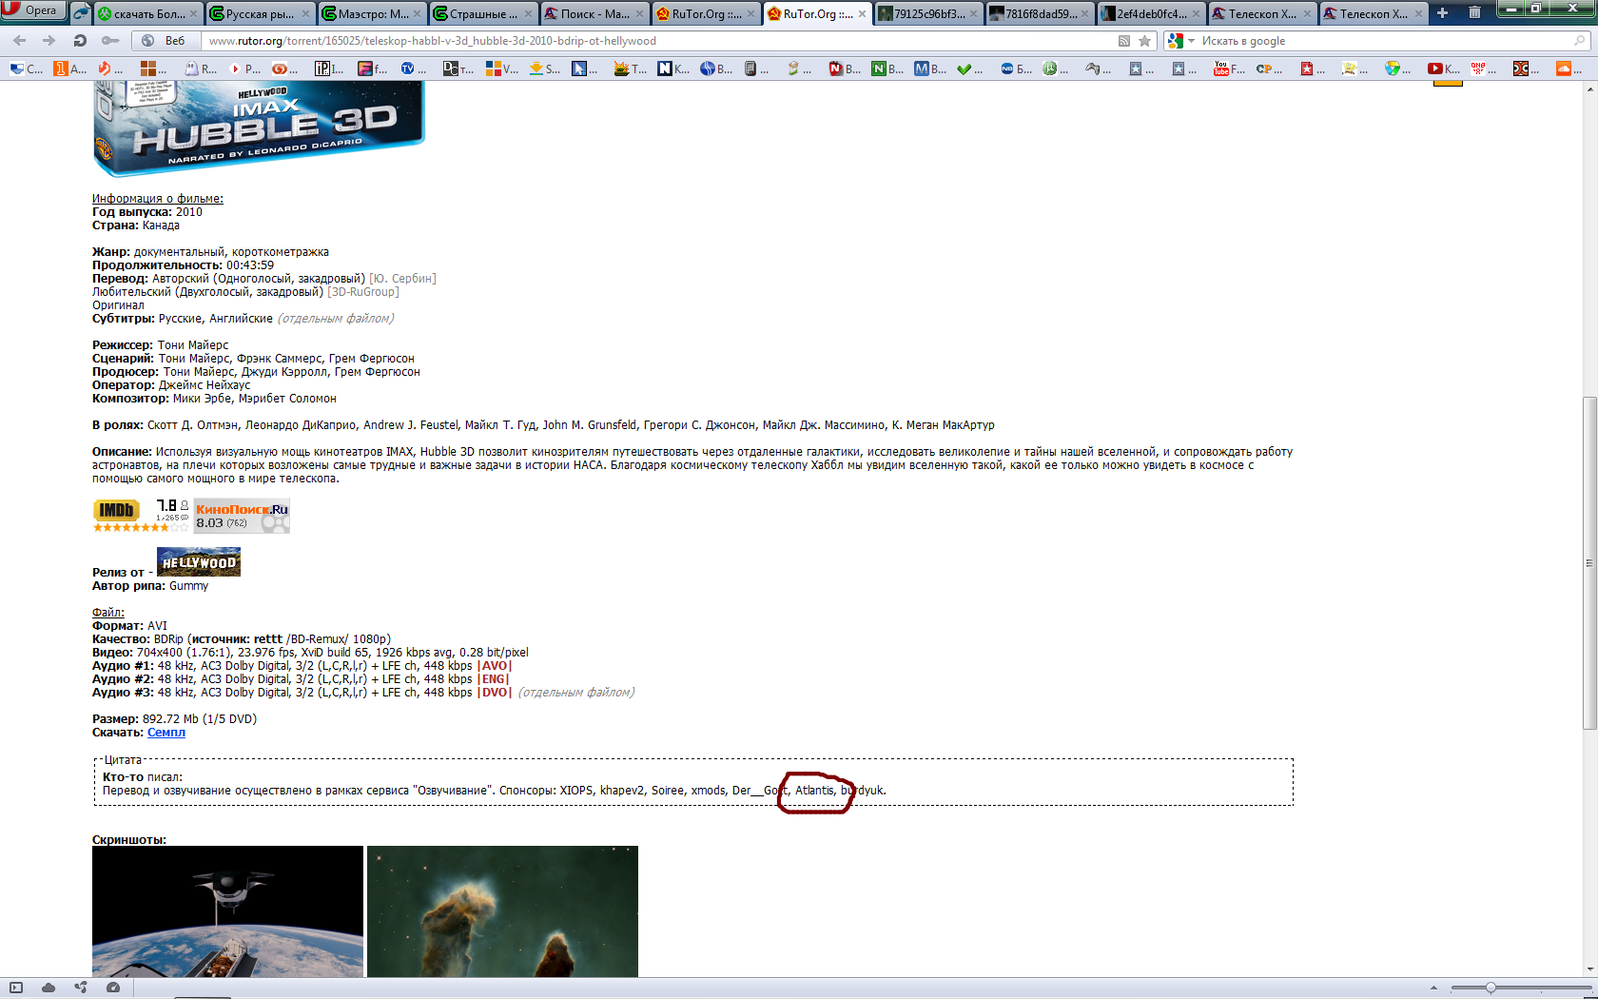Reload the page with the refresh icon

point(80,41)
